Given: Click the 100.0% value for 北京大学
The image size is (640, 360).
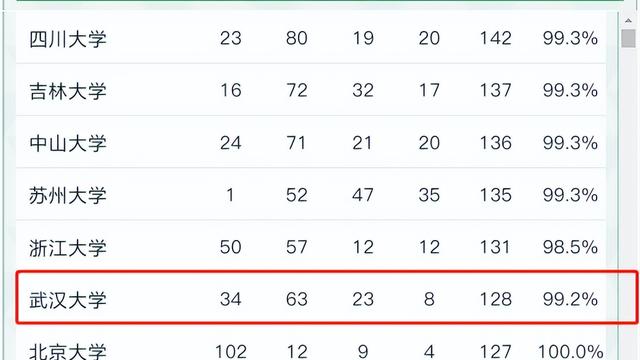Looking at the screenshot, I should coord(570,351).
